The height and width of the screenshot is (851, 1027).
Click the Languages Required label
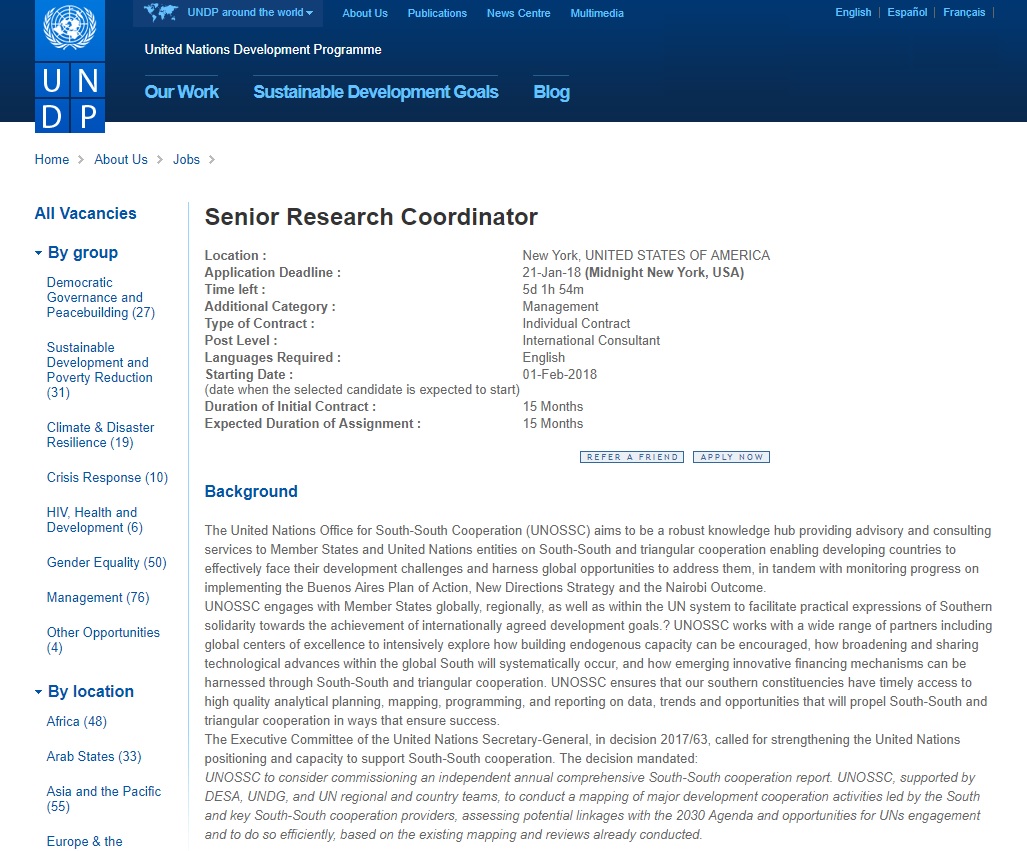[272, 358]
